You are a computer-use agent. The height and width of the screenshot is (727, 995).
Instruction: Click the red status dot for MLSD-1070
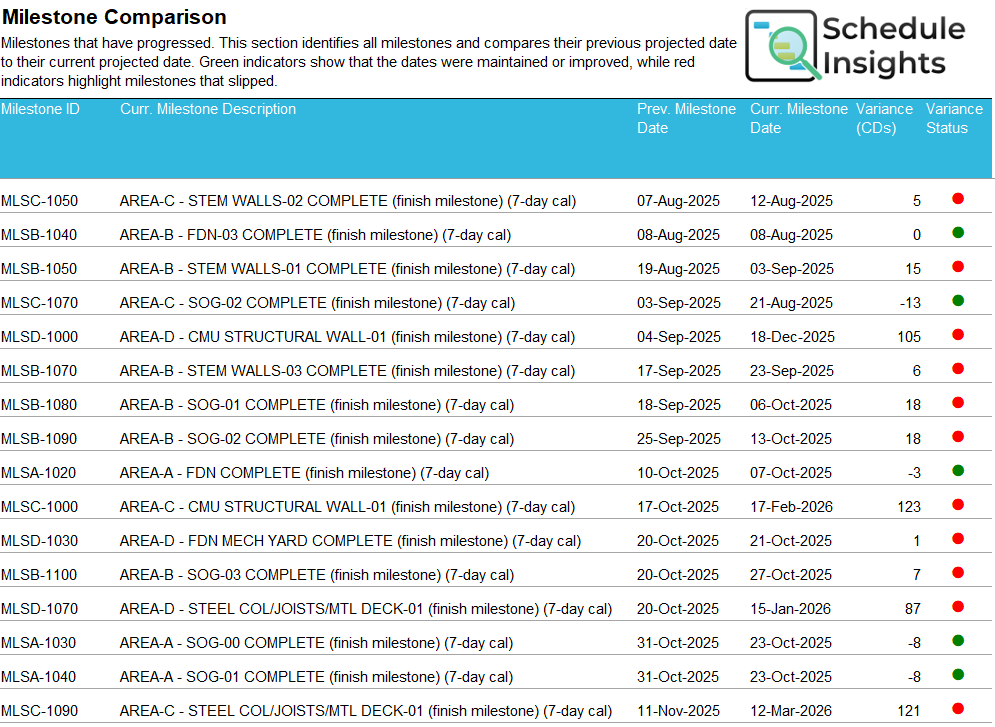(x=958, y=607)
